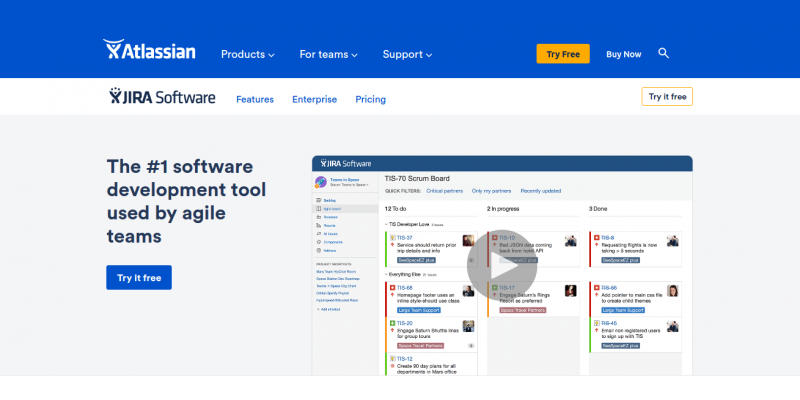Viewport: 800px width, 400px height.
Task: Click the red bug icon on TIS-66
Action: (596, 288)
